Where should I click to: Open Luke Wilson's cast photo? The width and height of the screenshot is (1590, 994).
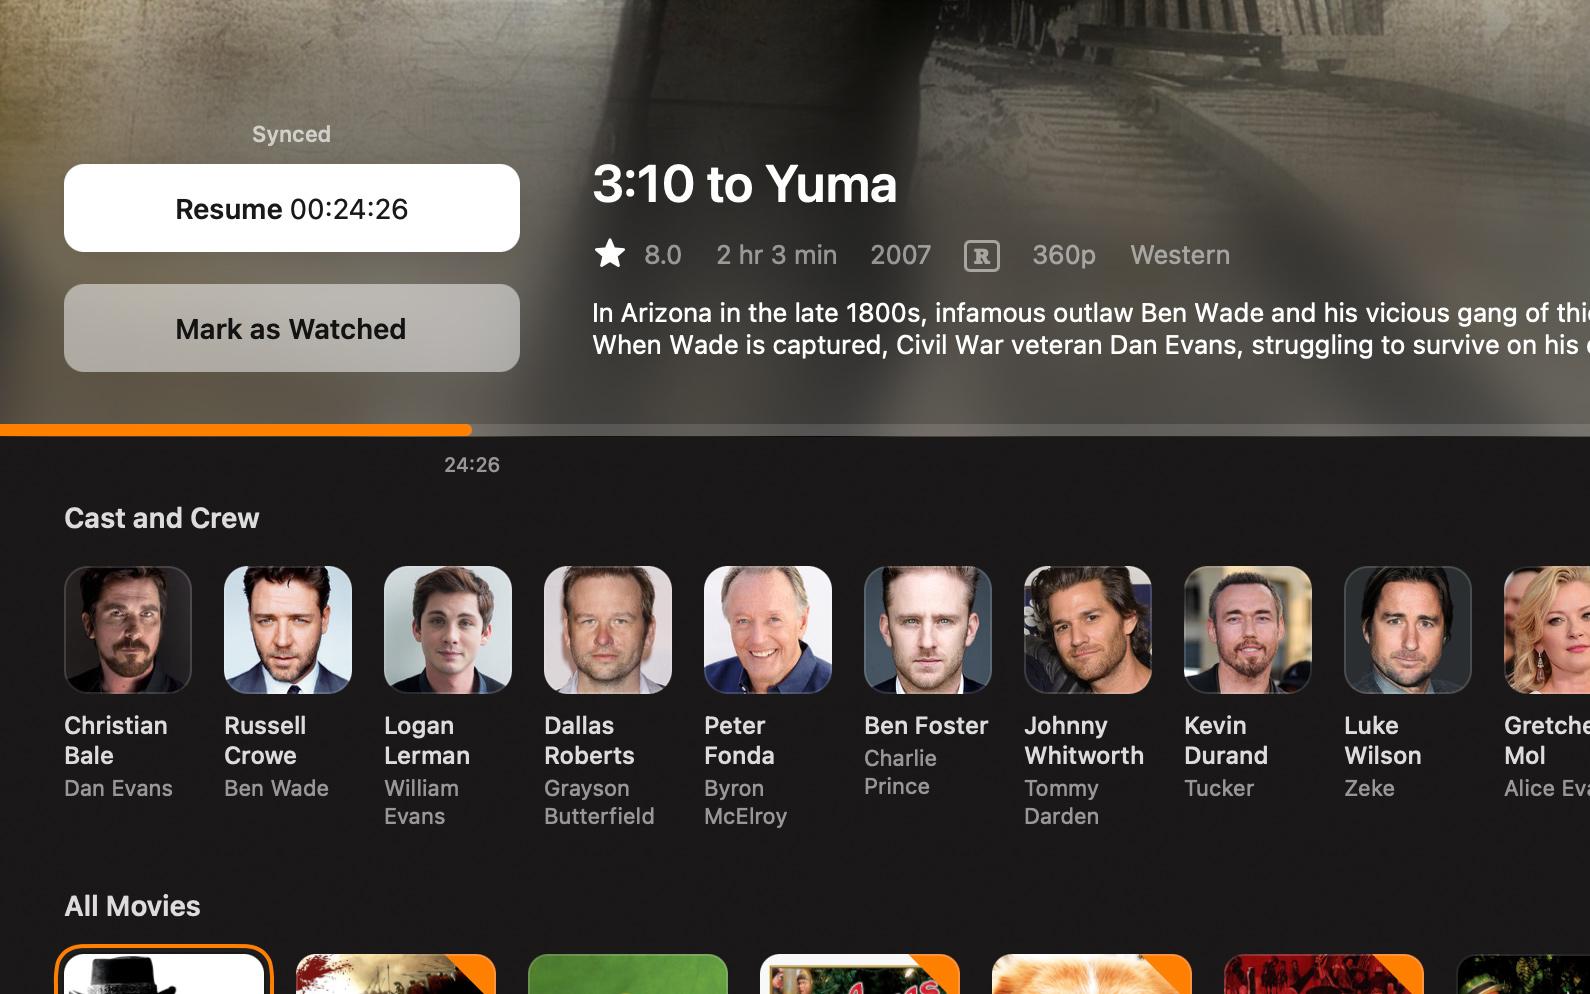[x=1408, y=630]
